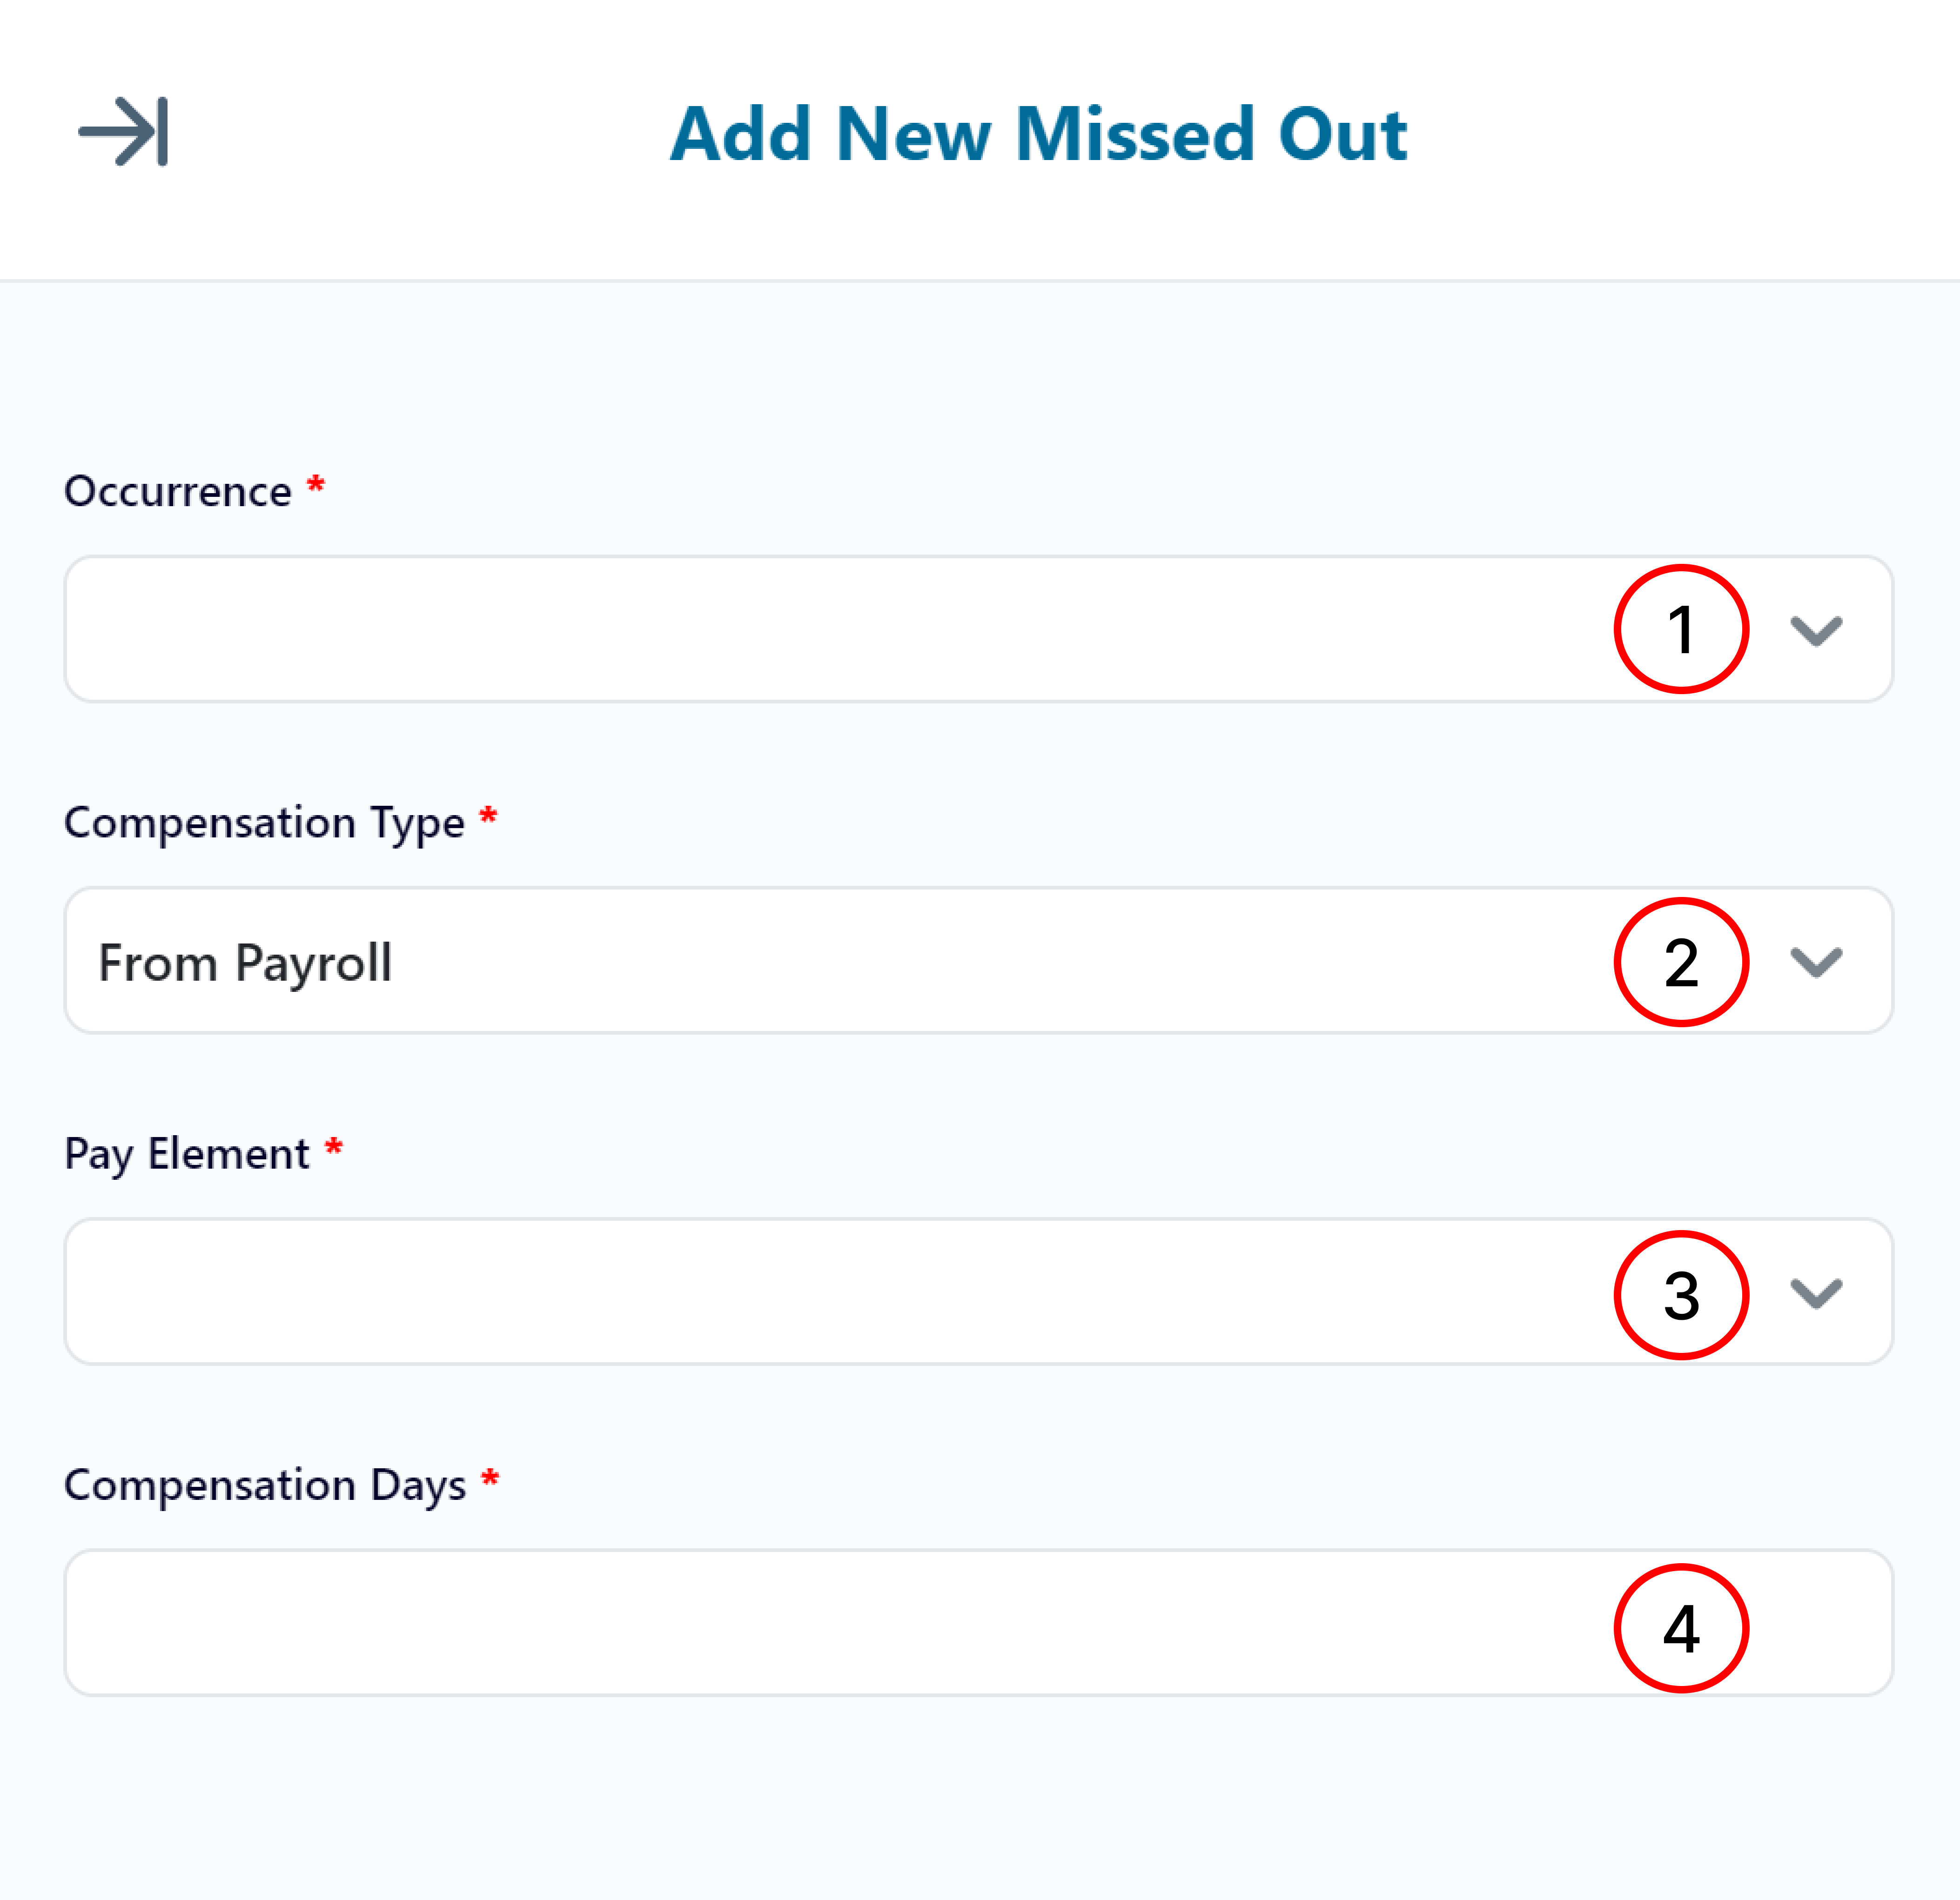Click the Pay Element field label
Screen dimensions: 1960x1900
tap(187, 1154)
